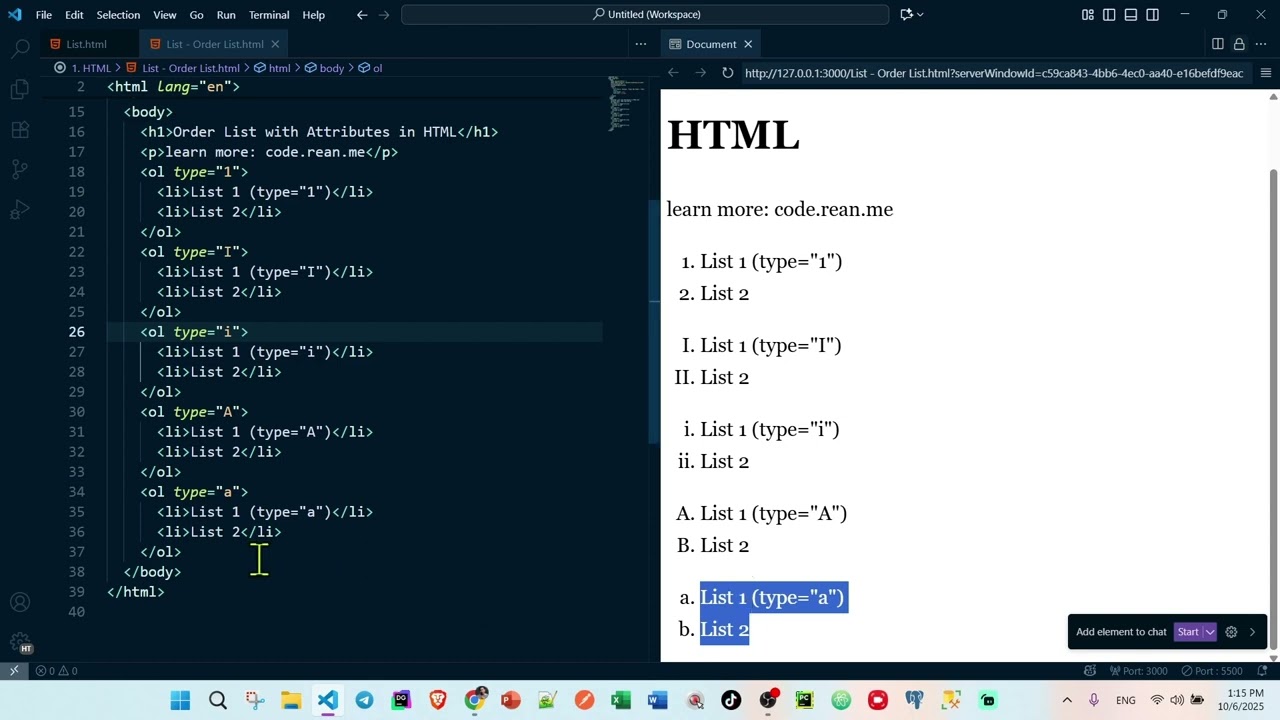Select the Document preview tab
The image size is (1280, 720).
pos(711,44)
